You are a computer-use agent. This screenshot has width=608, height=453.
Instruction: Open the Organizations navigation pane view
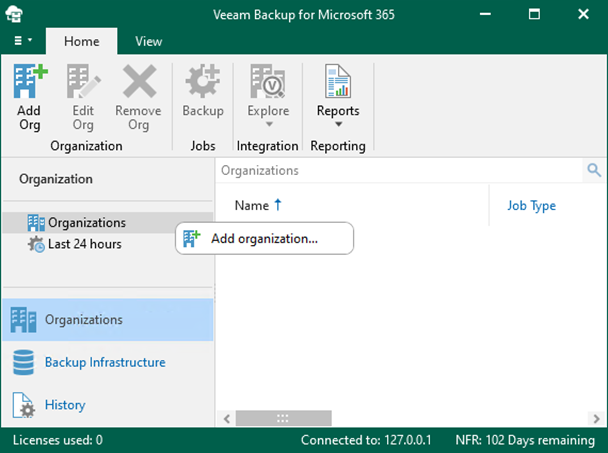pos(84,320)
